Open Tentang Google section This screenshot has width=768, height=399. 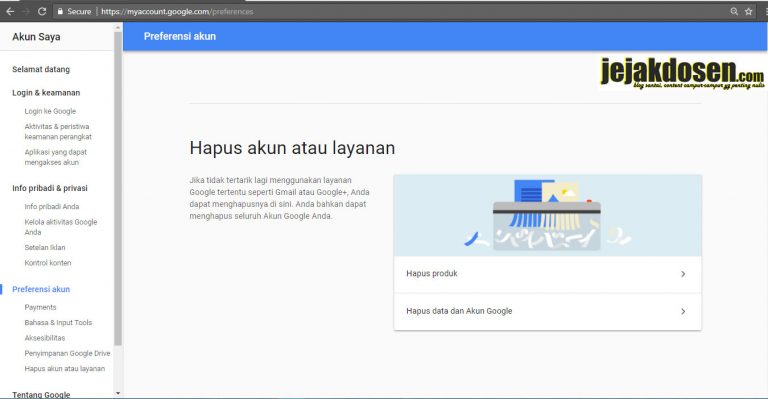pos(41,395)
